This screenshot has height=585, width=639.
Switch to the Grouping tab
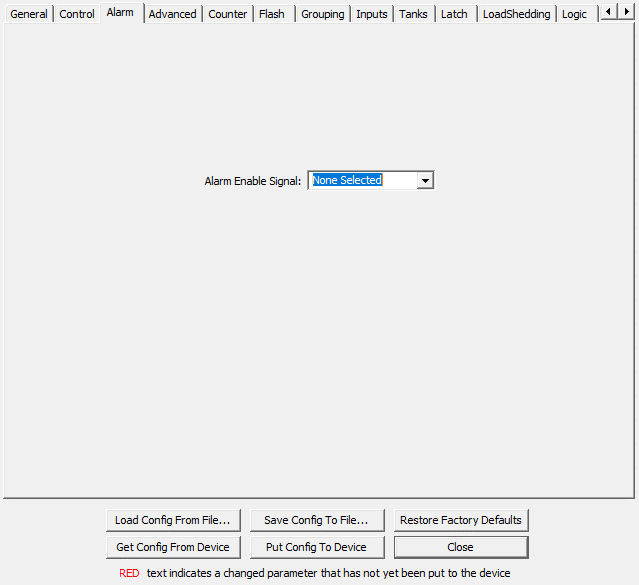(322, 14)
